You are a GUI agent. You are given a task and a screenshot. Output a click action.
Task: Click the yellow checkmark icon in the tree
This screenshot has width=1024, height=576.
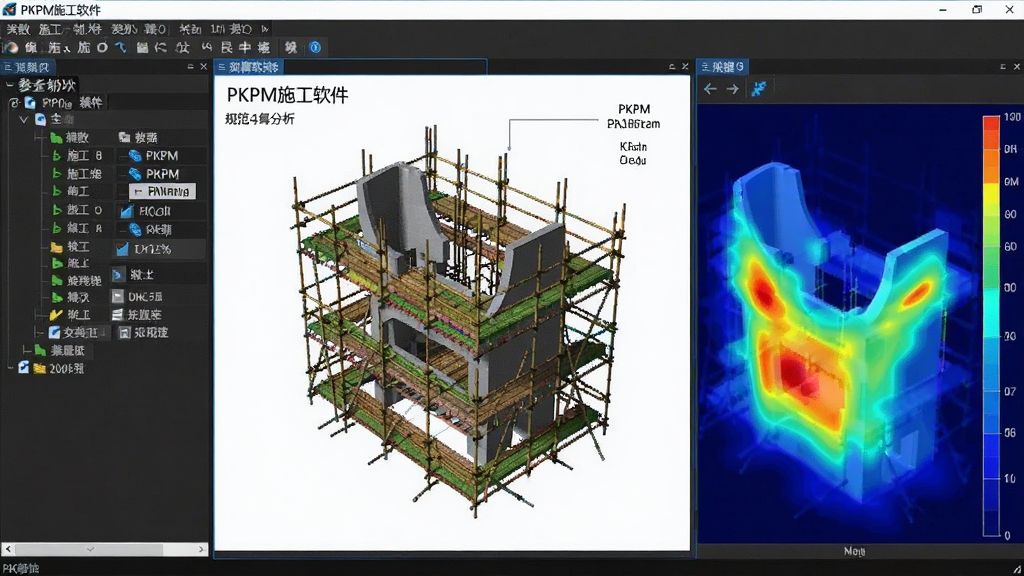(x=56, y=315)
